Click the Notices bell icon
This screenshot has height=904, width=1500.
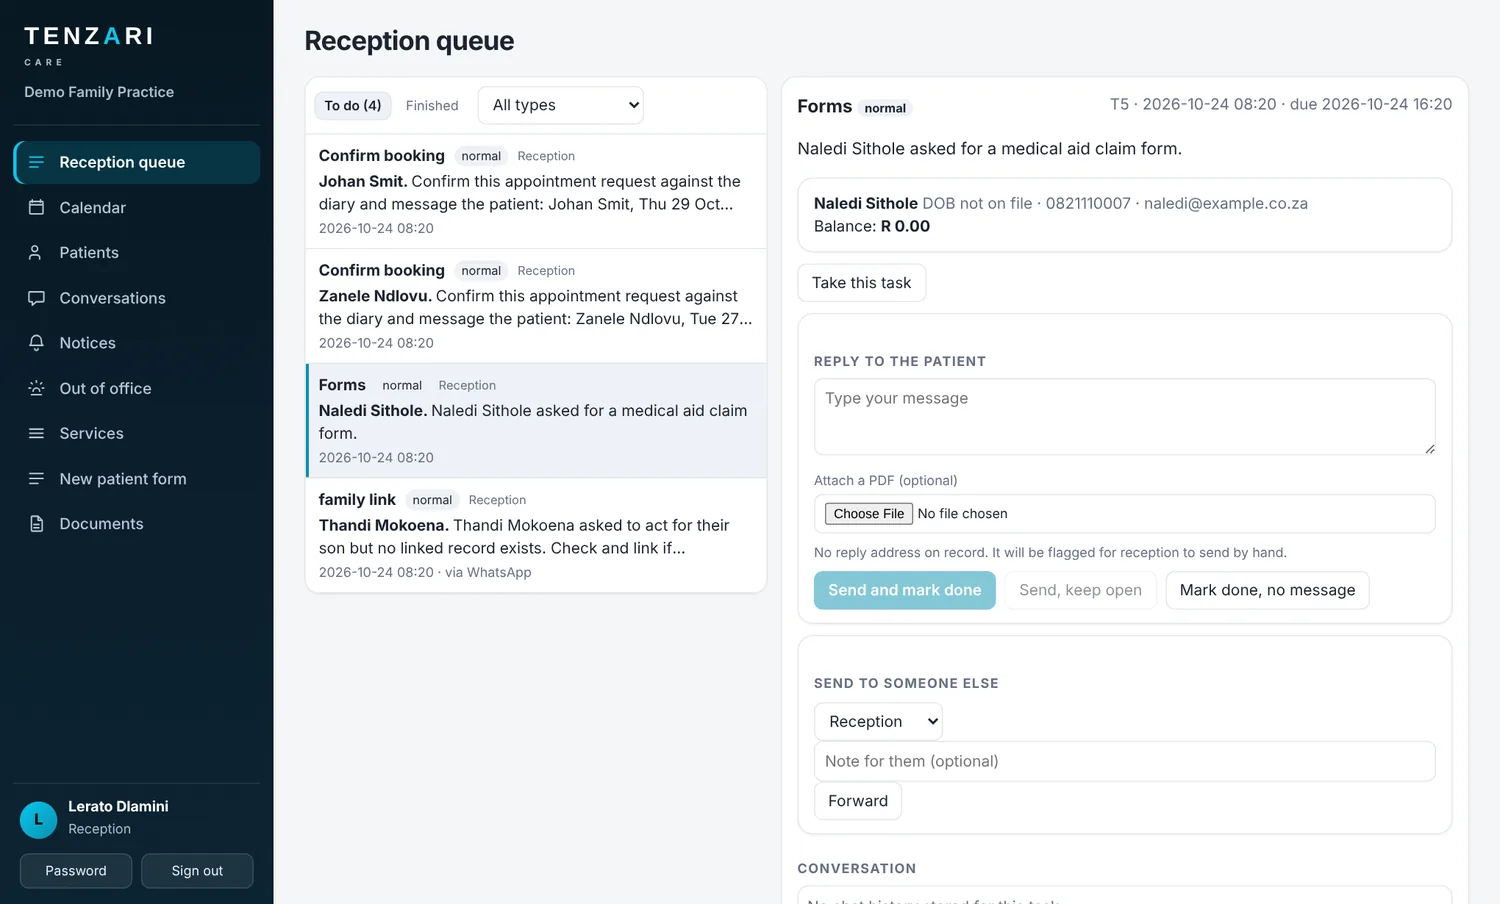pyautogui.click(x=36, y=343)
